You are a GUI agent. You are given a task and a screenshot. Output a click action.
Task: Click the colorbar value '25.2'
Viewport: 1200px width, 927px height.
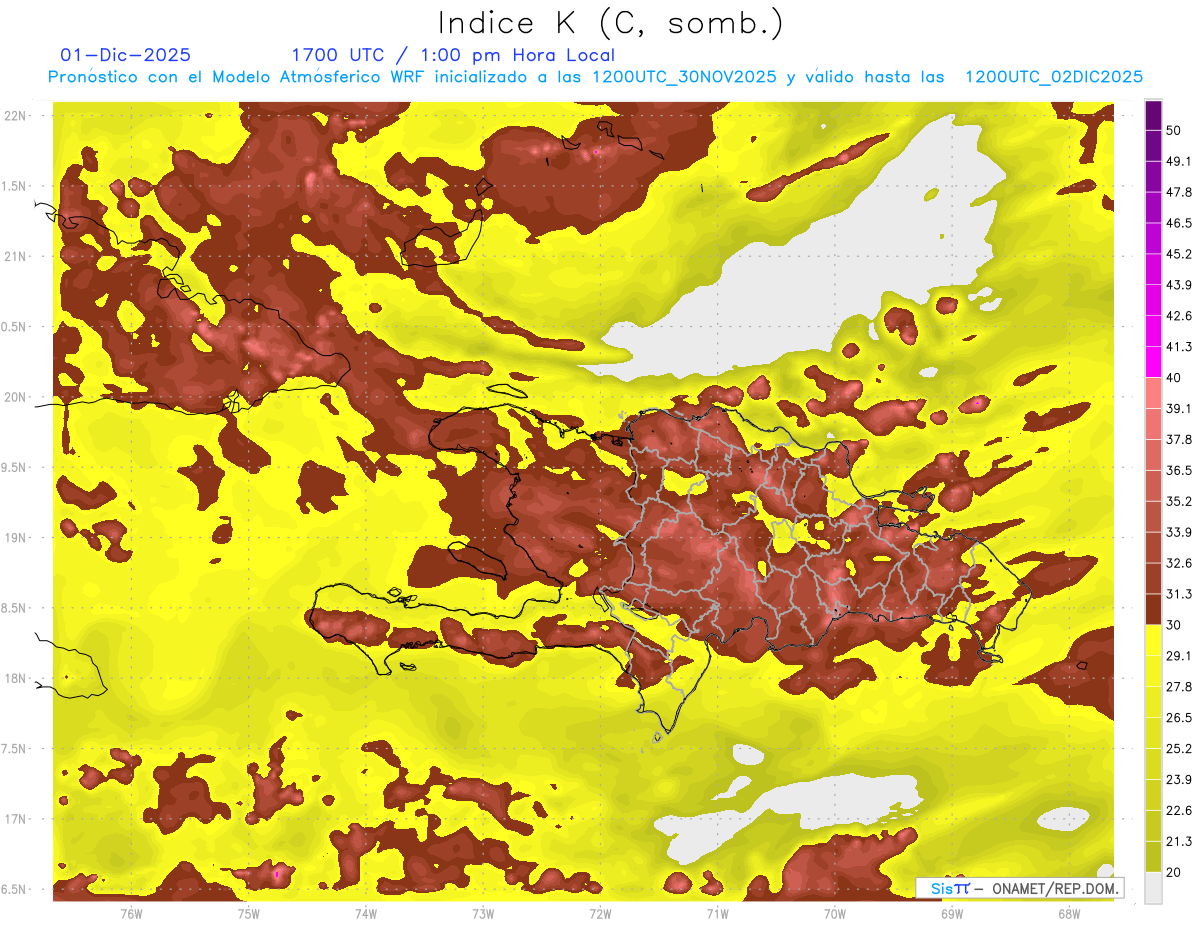click(x=1178, y=749)
